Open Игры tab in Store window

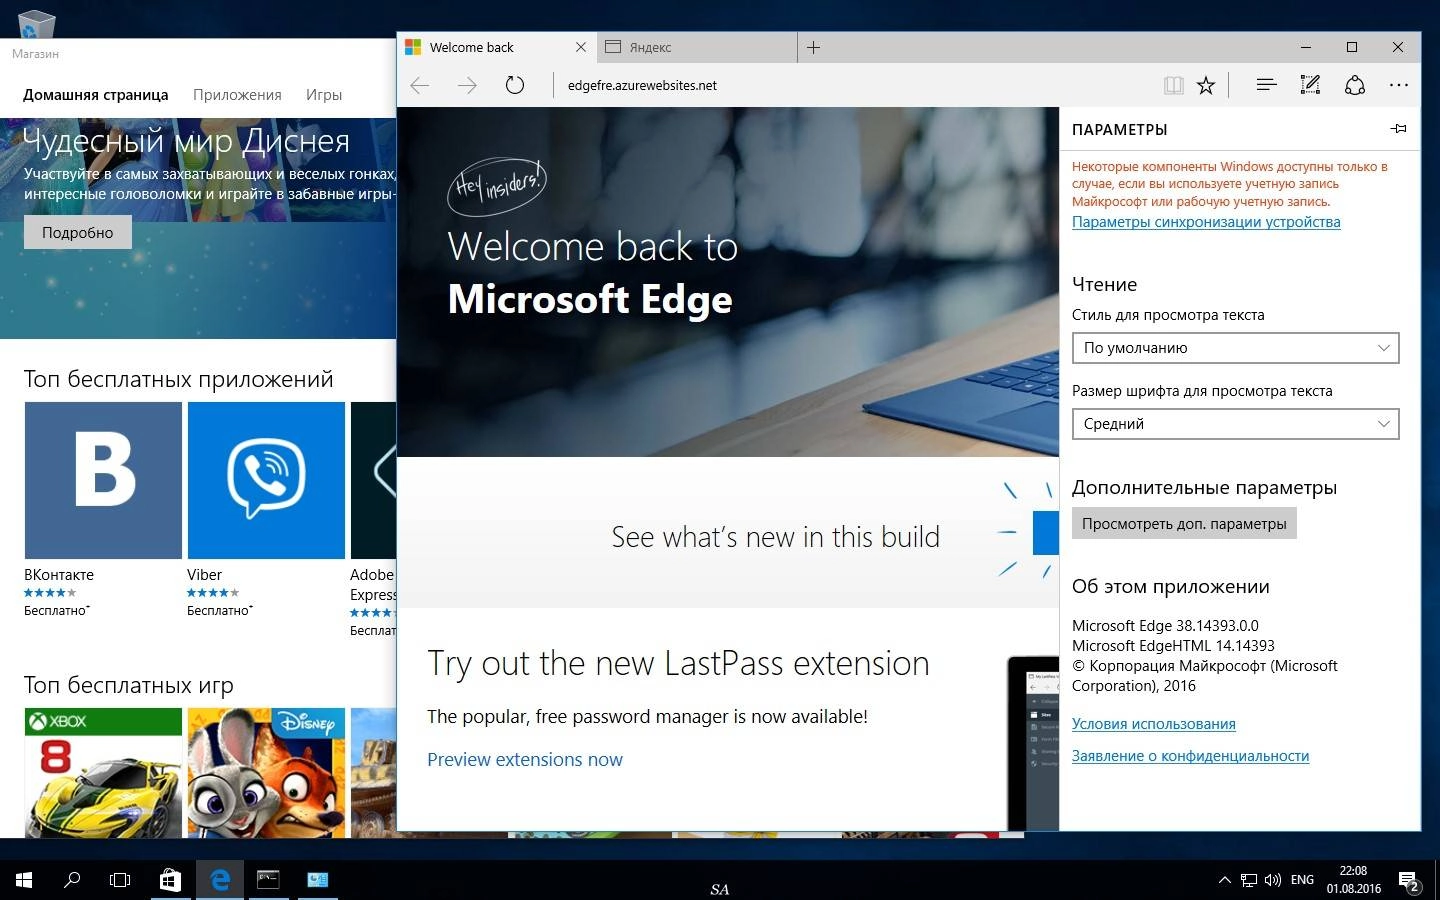click(324, 95)
